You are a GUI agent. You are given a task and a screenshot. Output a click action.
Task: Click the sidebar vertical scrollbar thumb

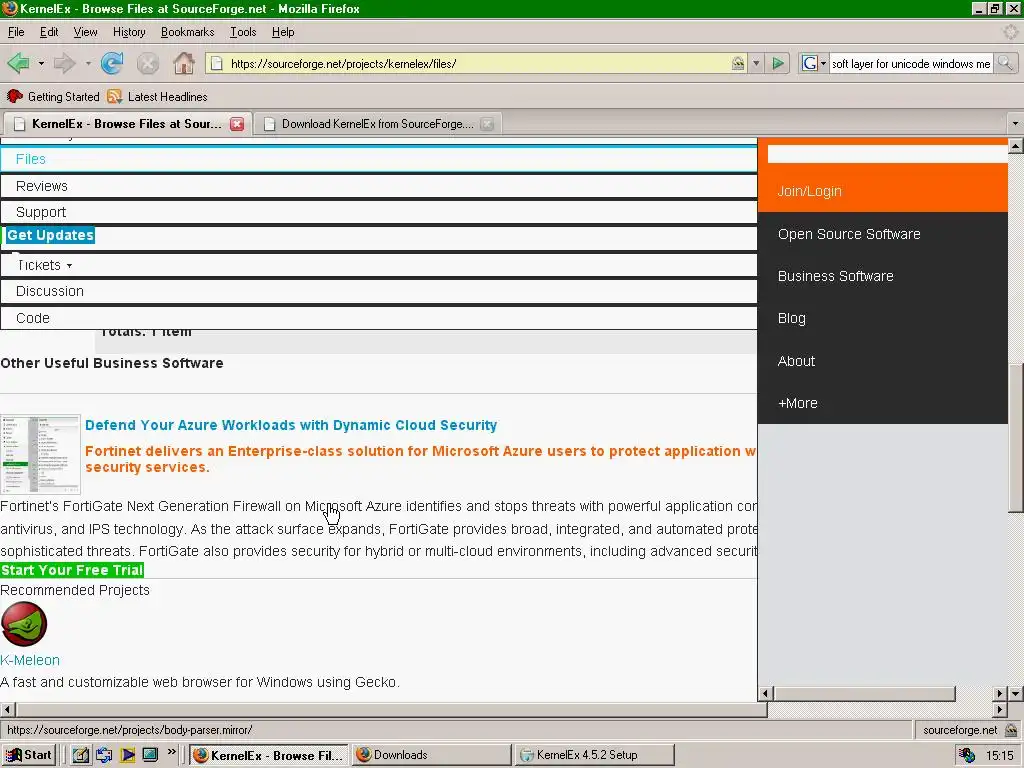(x=1016, y=438)
